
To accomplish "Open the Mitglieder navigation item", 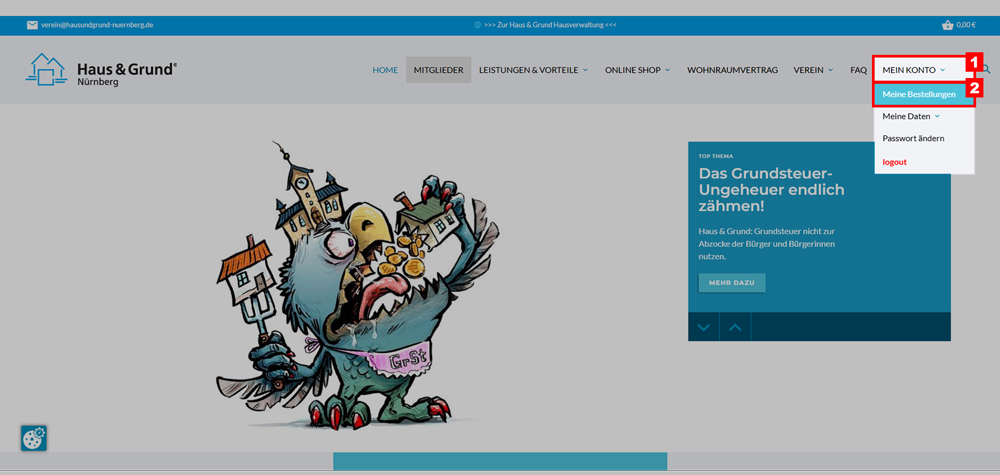I will point(438,70).
